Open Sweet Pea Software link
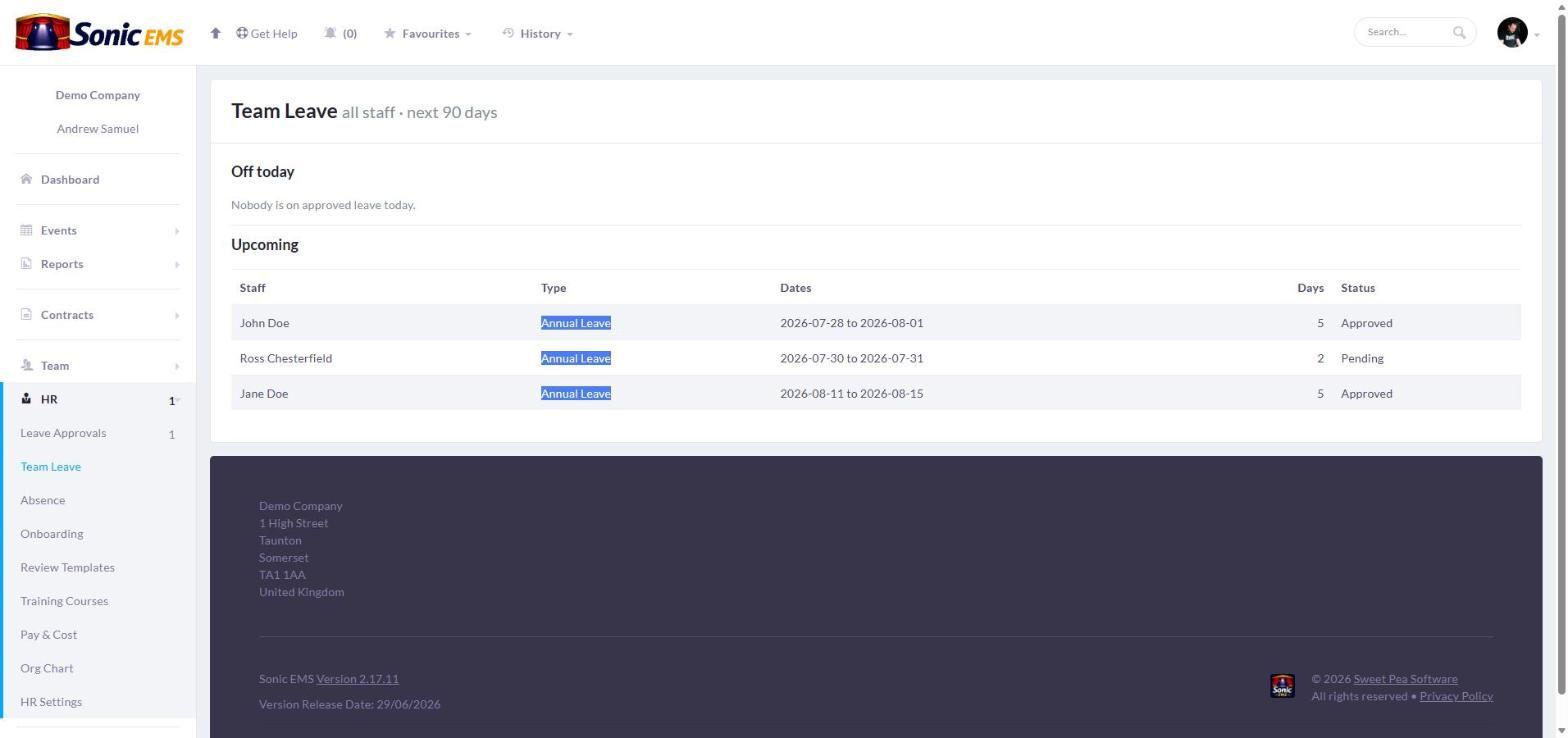The height and width of the screenshot is (738, 1568). pos(1405,679)
